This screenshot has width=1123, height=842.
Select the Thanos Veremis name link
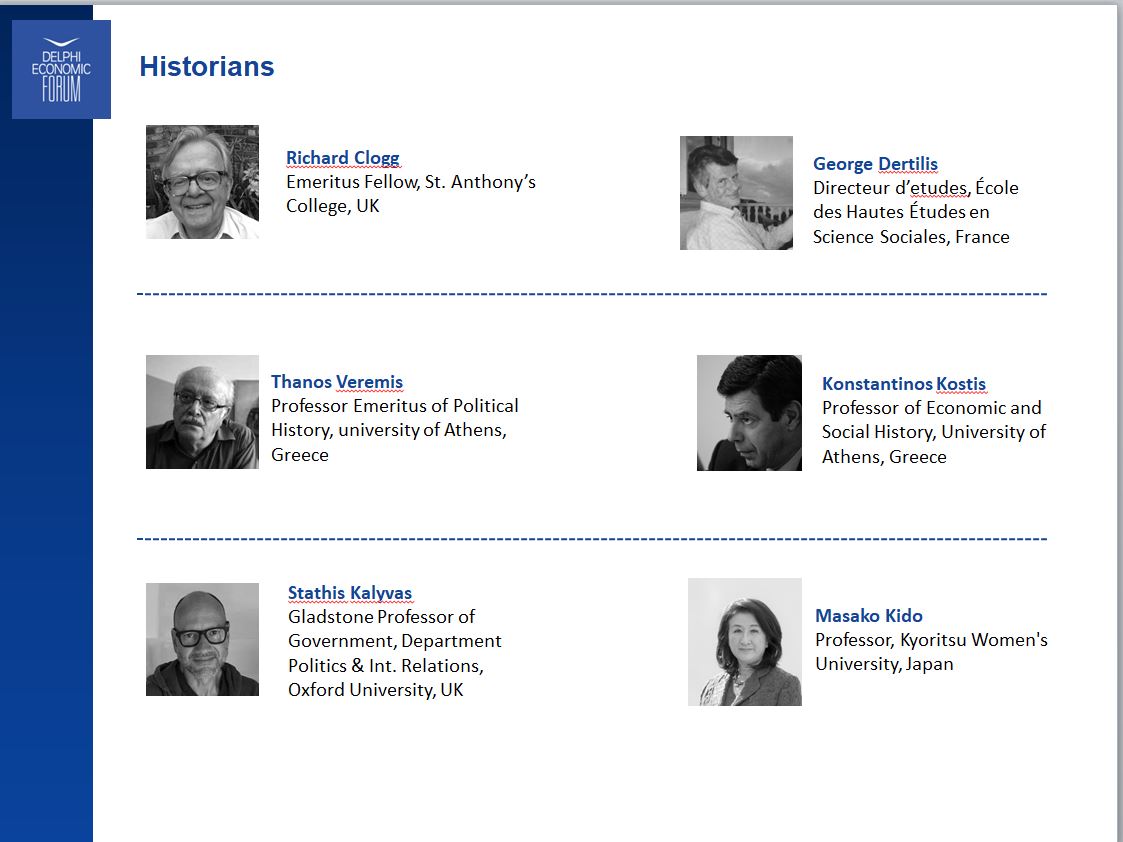337,382
